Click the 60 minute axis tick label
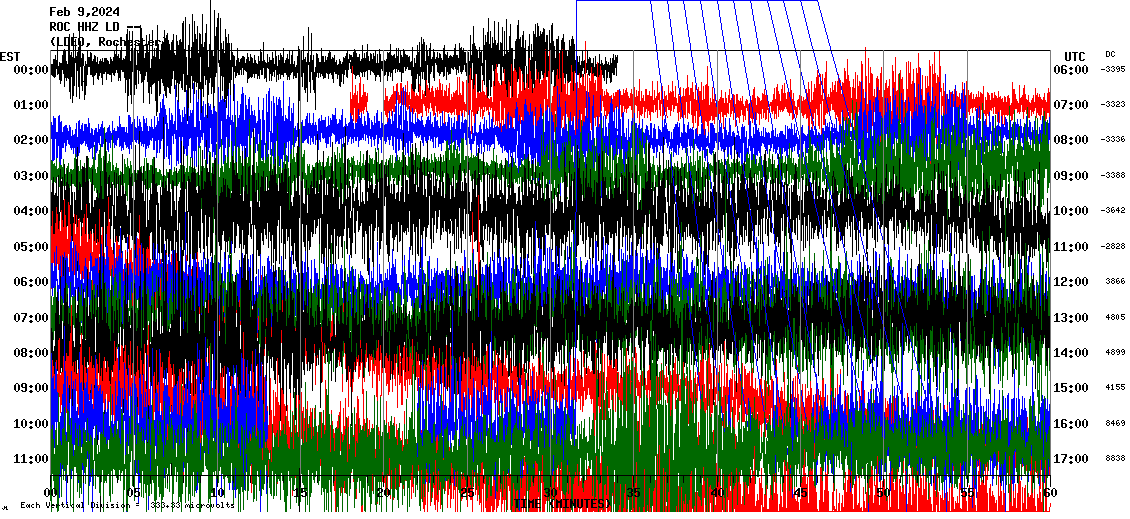 [x=1048, y=493]
